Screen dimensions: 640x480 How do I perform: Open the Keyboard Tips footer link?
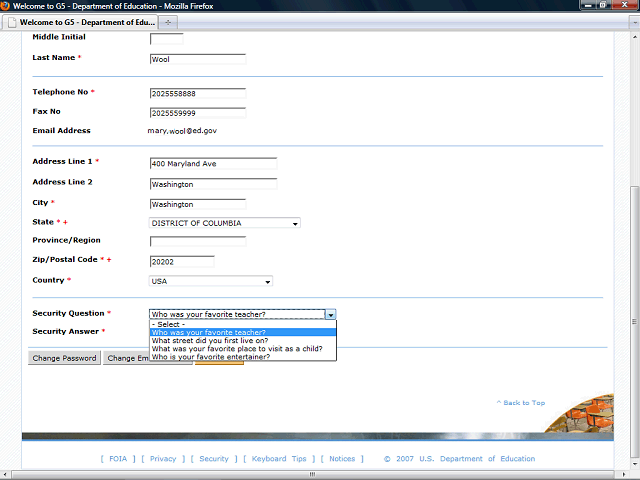coord(279,459)
